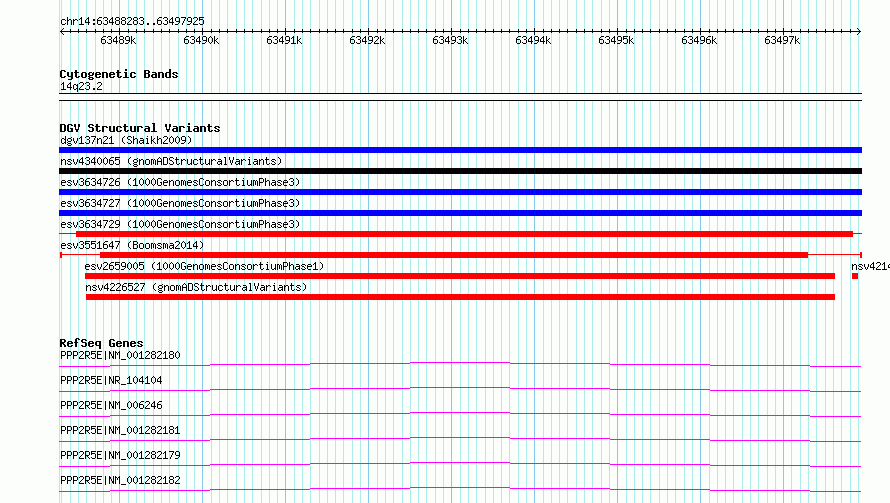Click the 63492k ruler tick label
Image resolution: width=890 pixels, height=503 pixels.
point(367,40)
